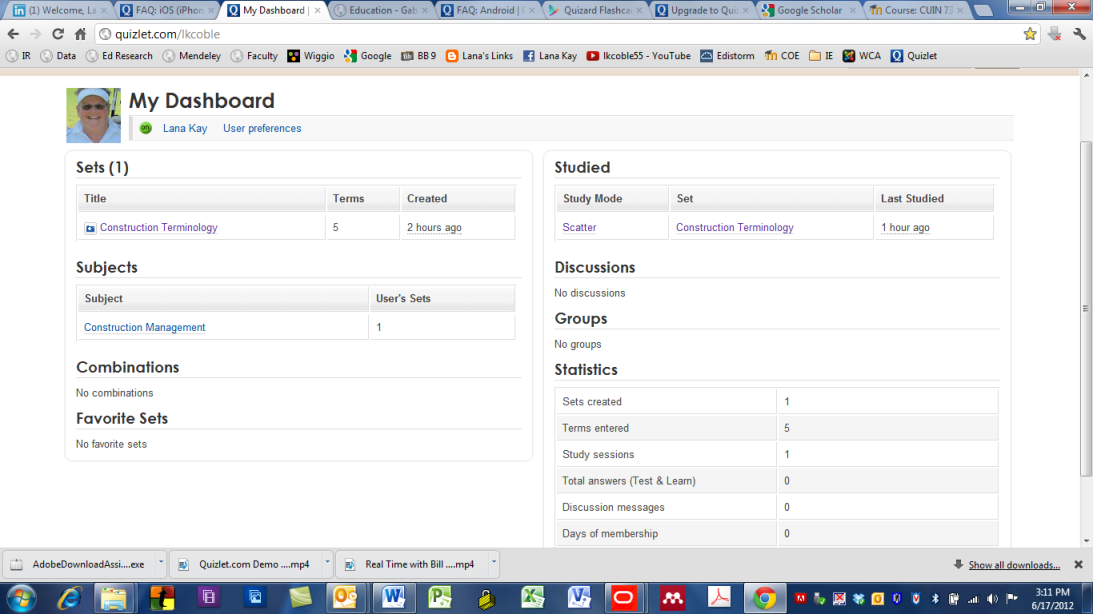Screen dimensions: 1093x614
Task: Open the Wiggio bookmark
Action: tap(311, 56)
